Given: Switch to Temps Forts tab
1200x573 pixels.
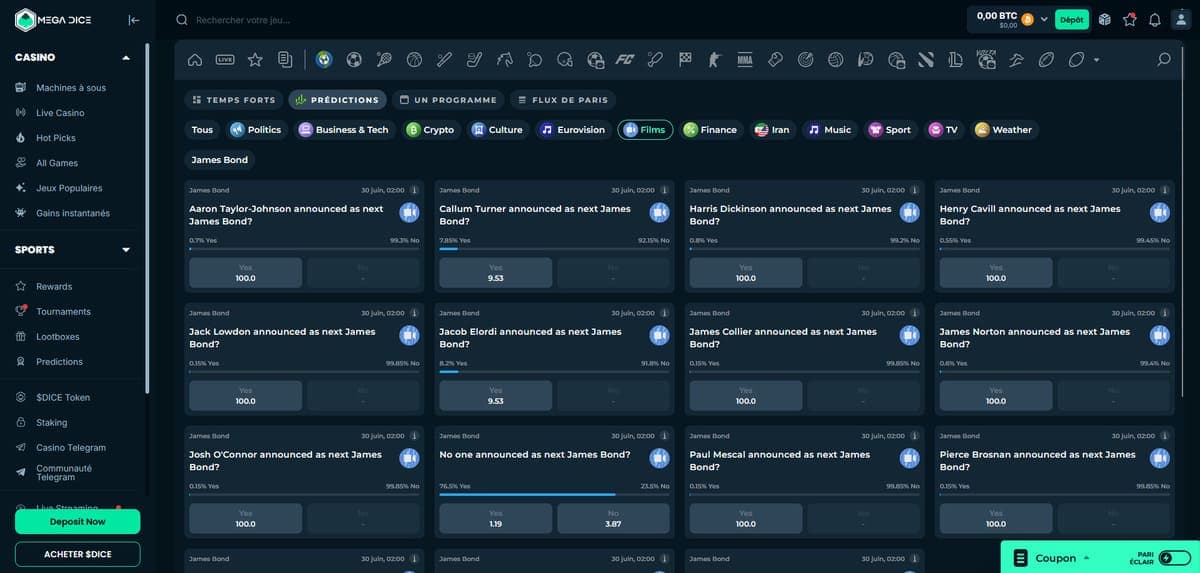Looking at the screenshot, I should click(x=234, y=100).
